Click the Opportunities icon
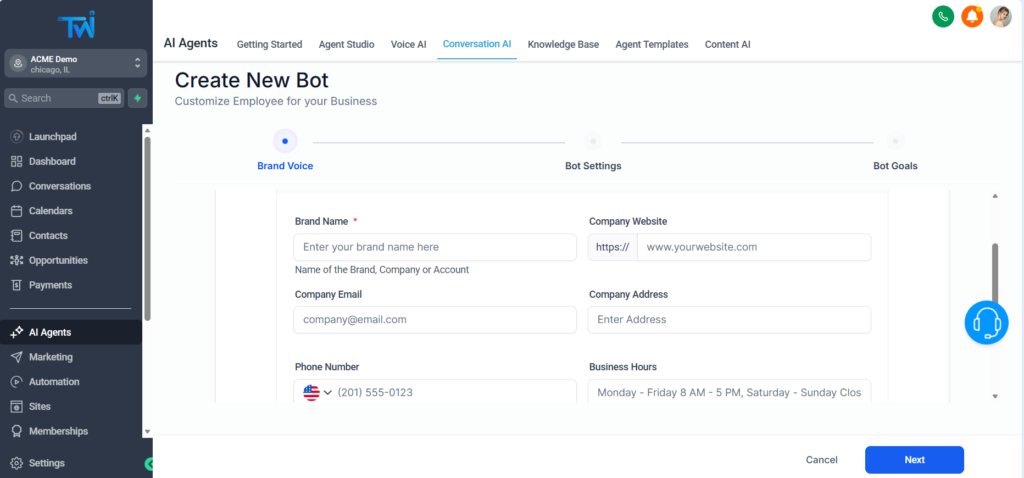 17,261
